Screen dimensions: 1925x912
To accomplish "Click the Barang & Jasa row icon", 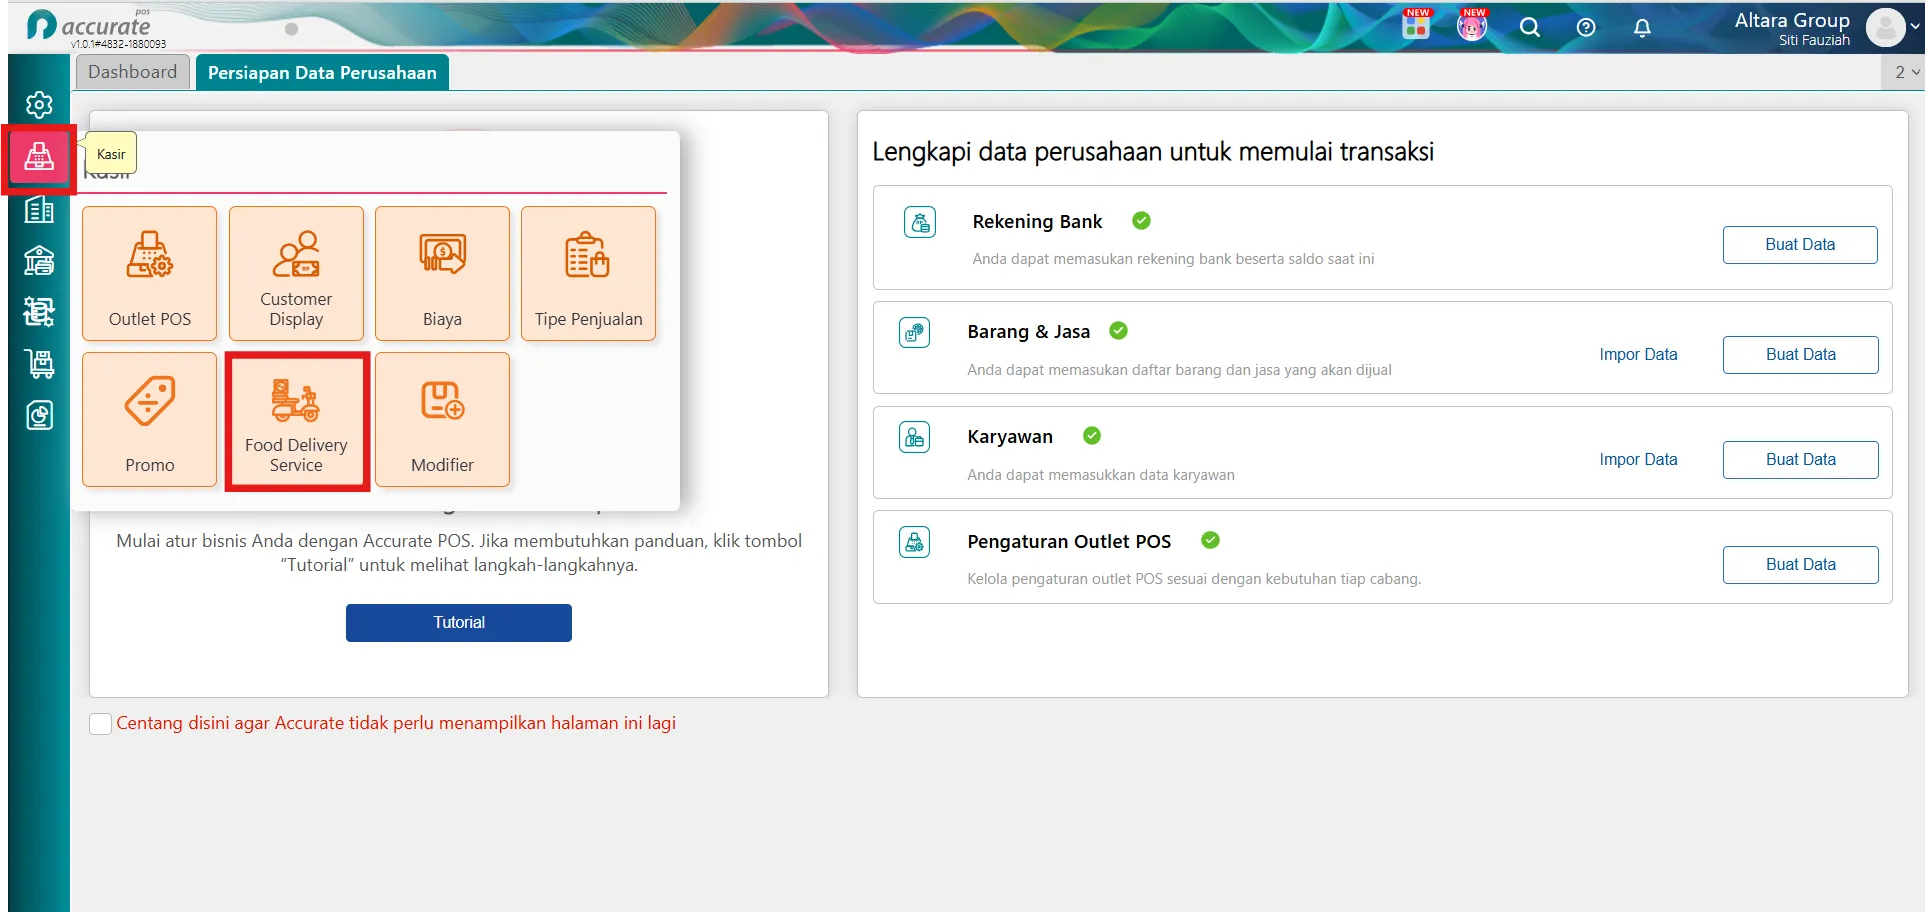I will point(914,332).
